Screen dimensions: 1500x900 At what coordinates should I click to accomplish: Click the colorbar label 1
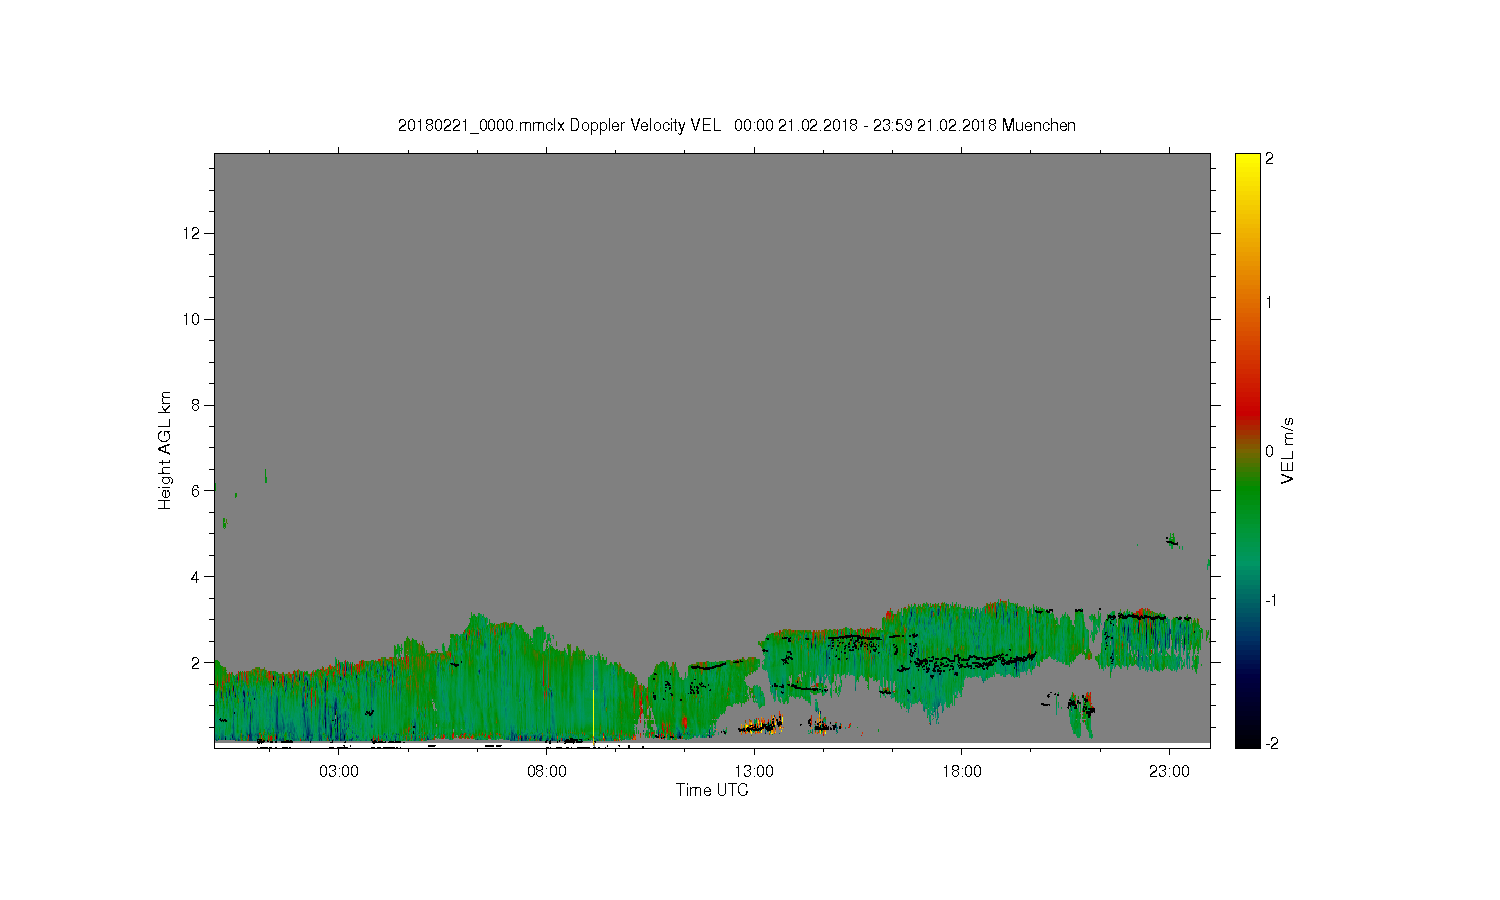click(x=1269, y=302)
